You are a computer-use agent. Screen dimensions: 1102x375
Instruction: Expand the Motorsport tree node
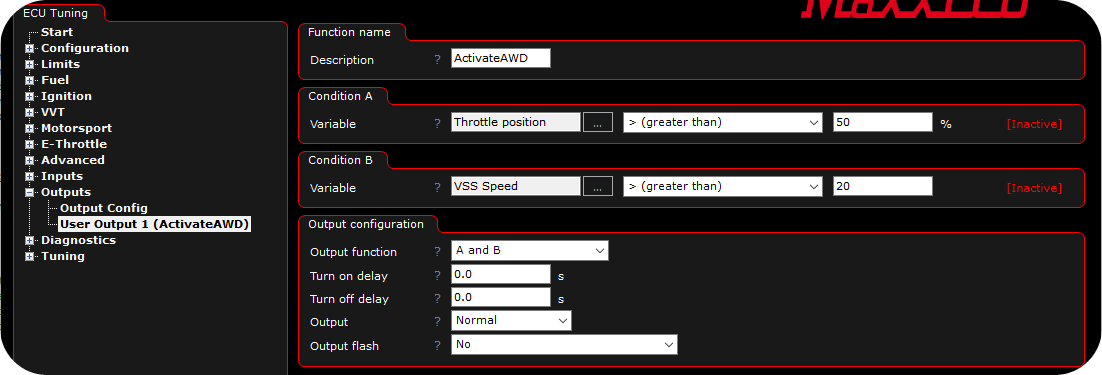[30, 129]
